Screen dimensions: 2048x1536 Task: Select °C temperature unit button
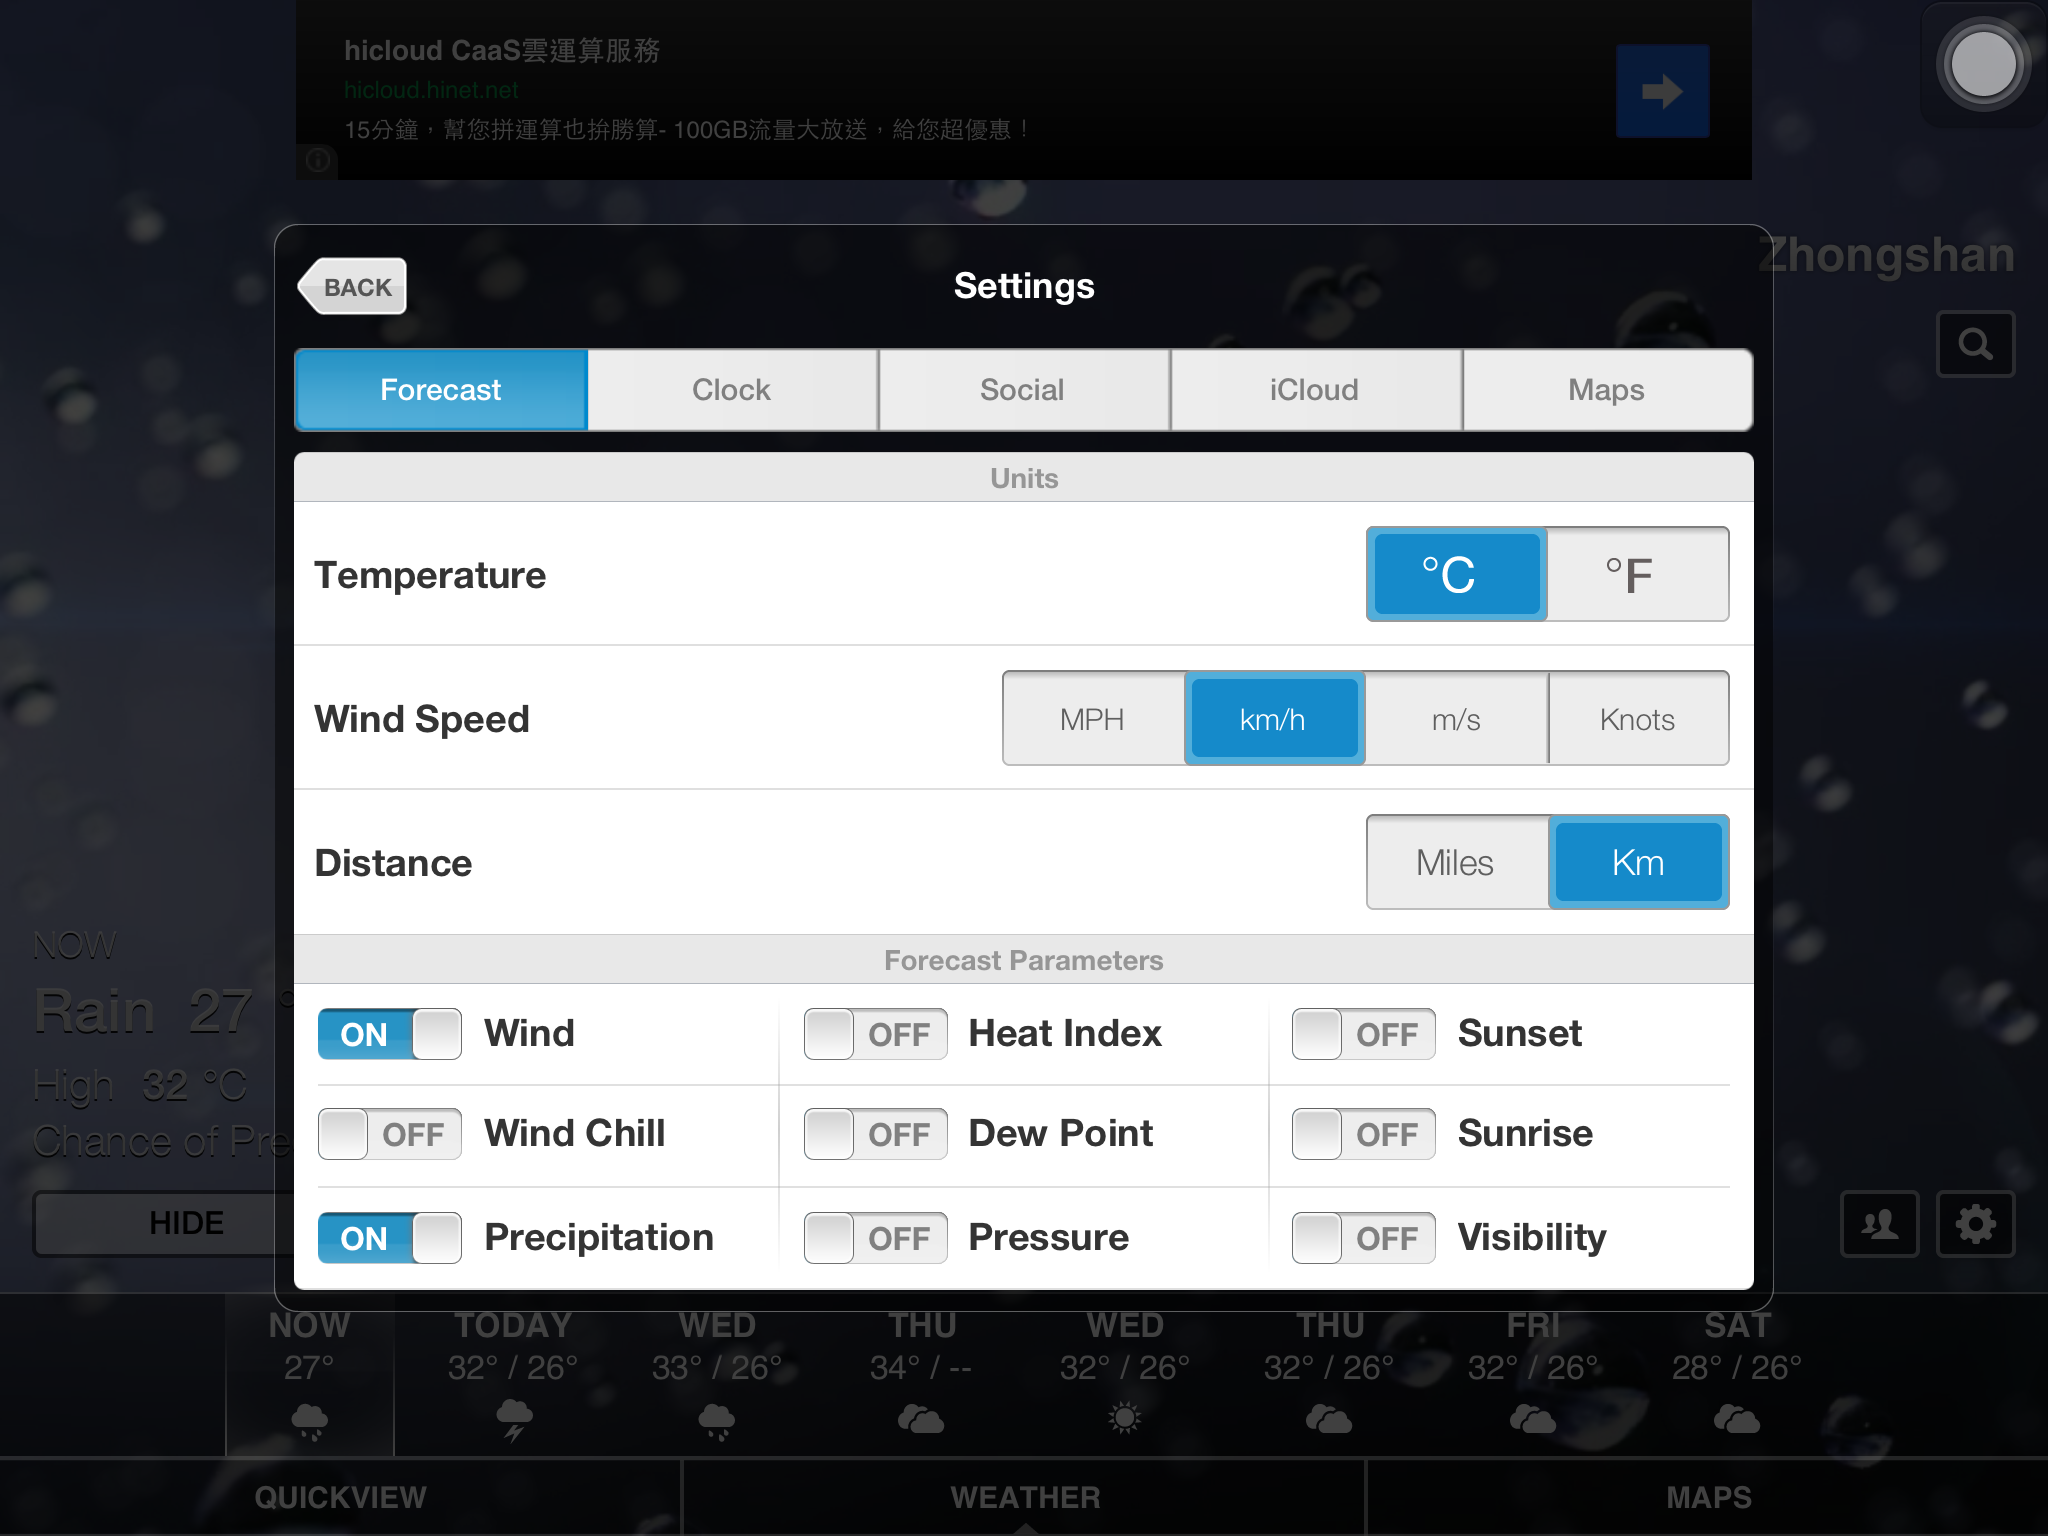coord(1455,571)
